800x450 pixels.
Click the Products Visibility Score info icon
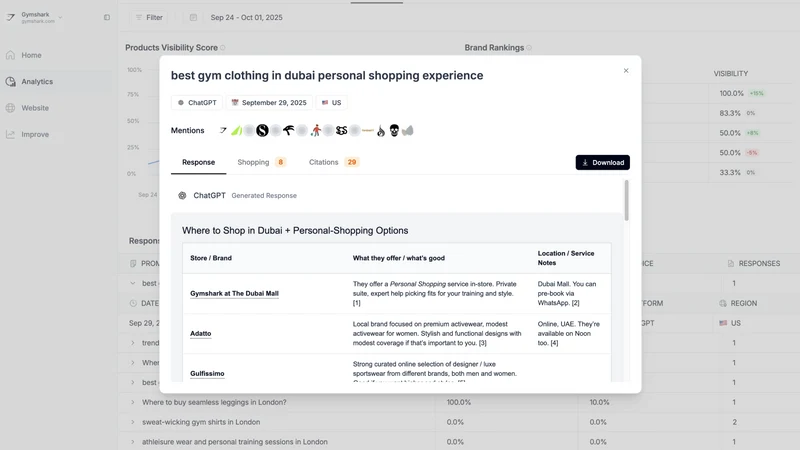click(222, 47)
